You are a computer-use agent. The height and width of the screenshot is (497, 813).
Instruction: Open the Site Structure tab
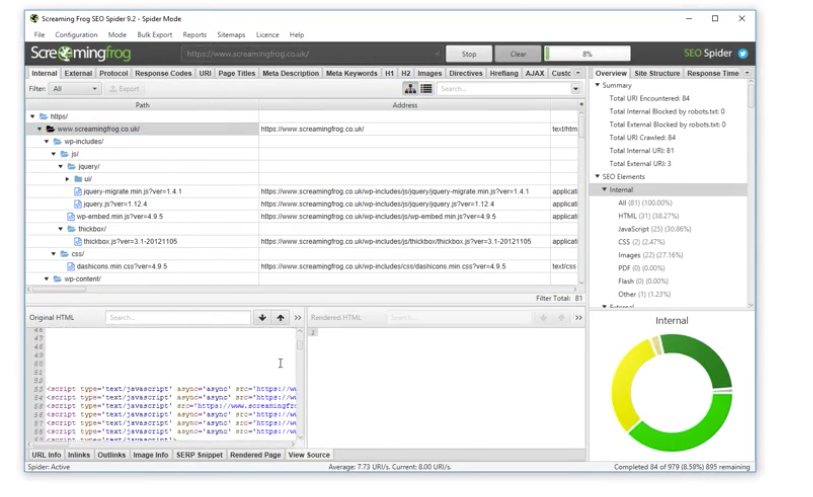coord(656,73)
